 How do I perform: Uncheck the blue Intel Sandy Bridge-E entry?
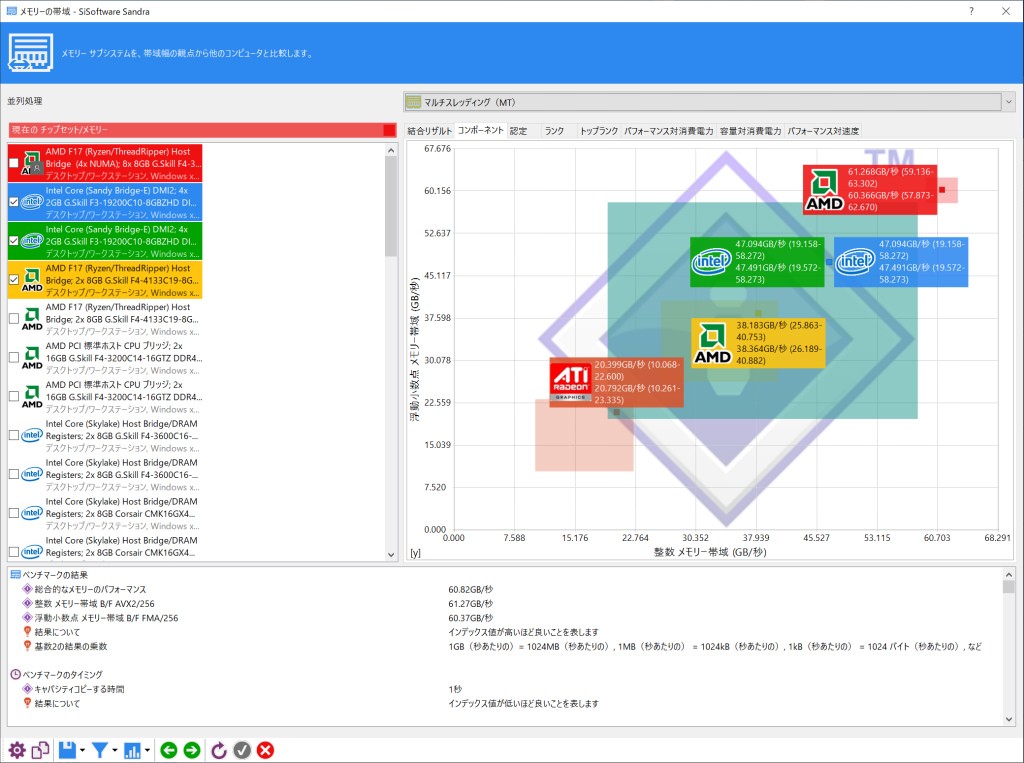(14, 201)
